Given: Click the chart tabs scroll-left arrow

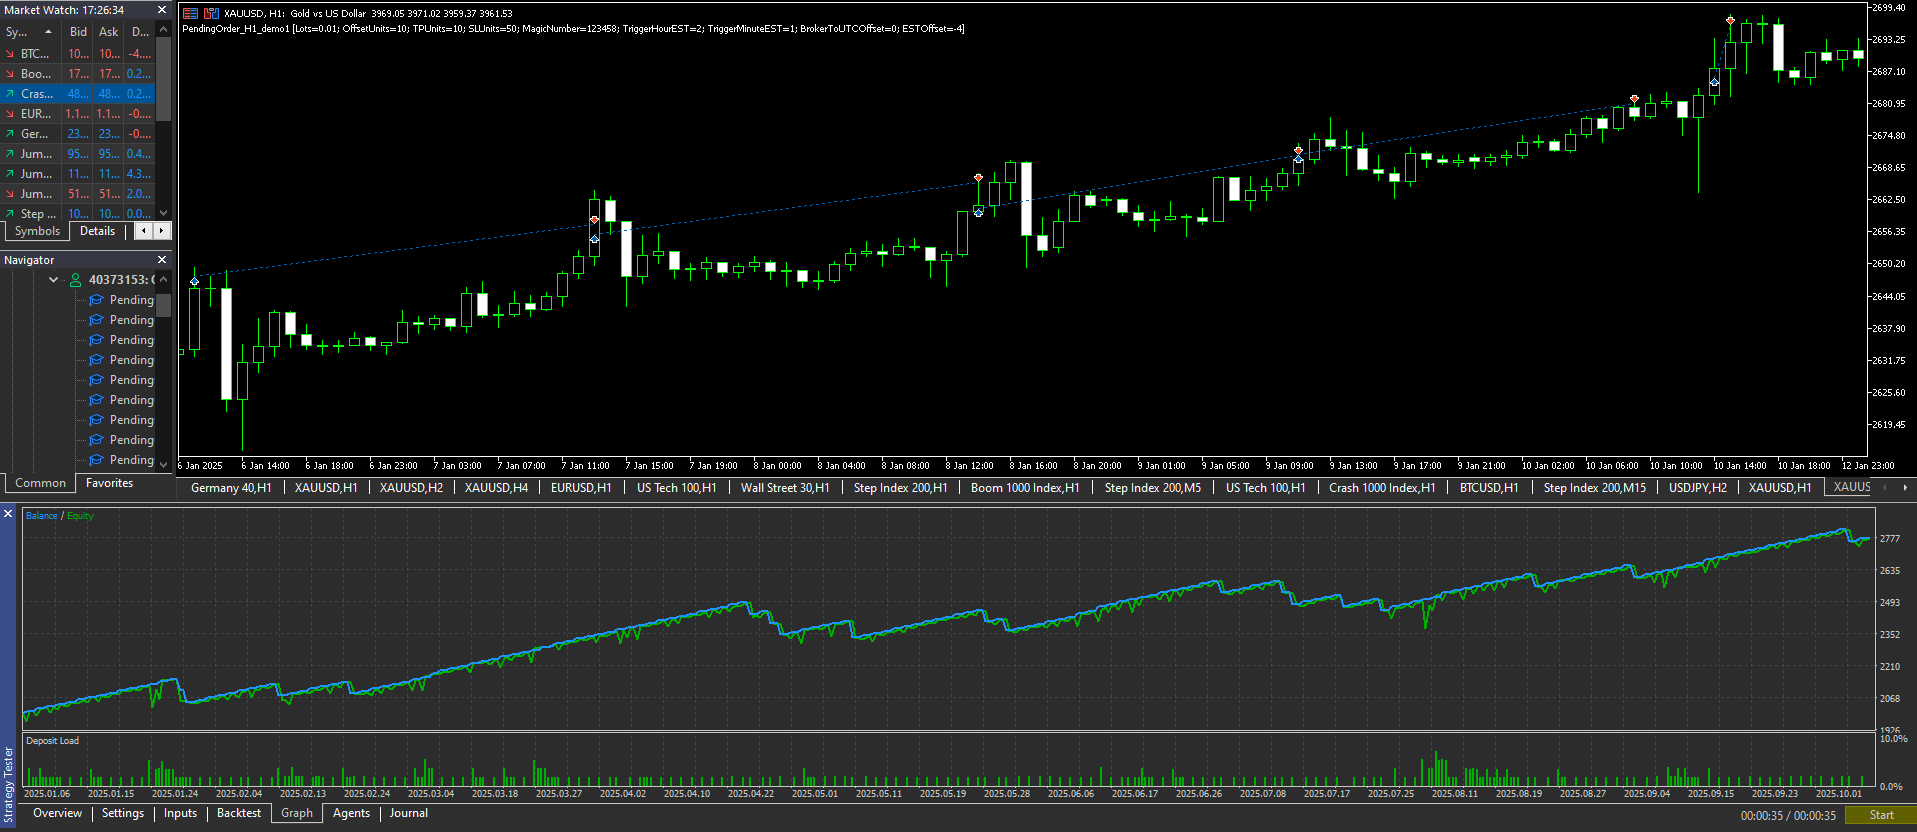Looking at the screenshot, I should click(x=1885, y=488).
